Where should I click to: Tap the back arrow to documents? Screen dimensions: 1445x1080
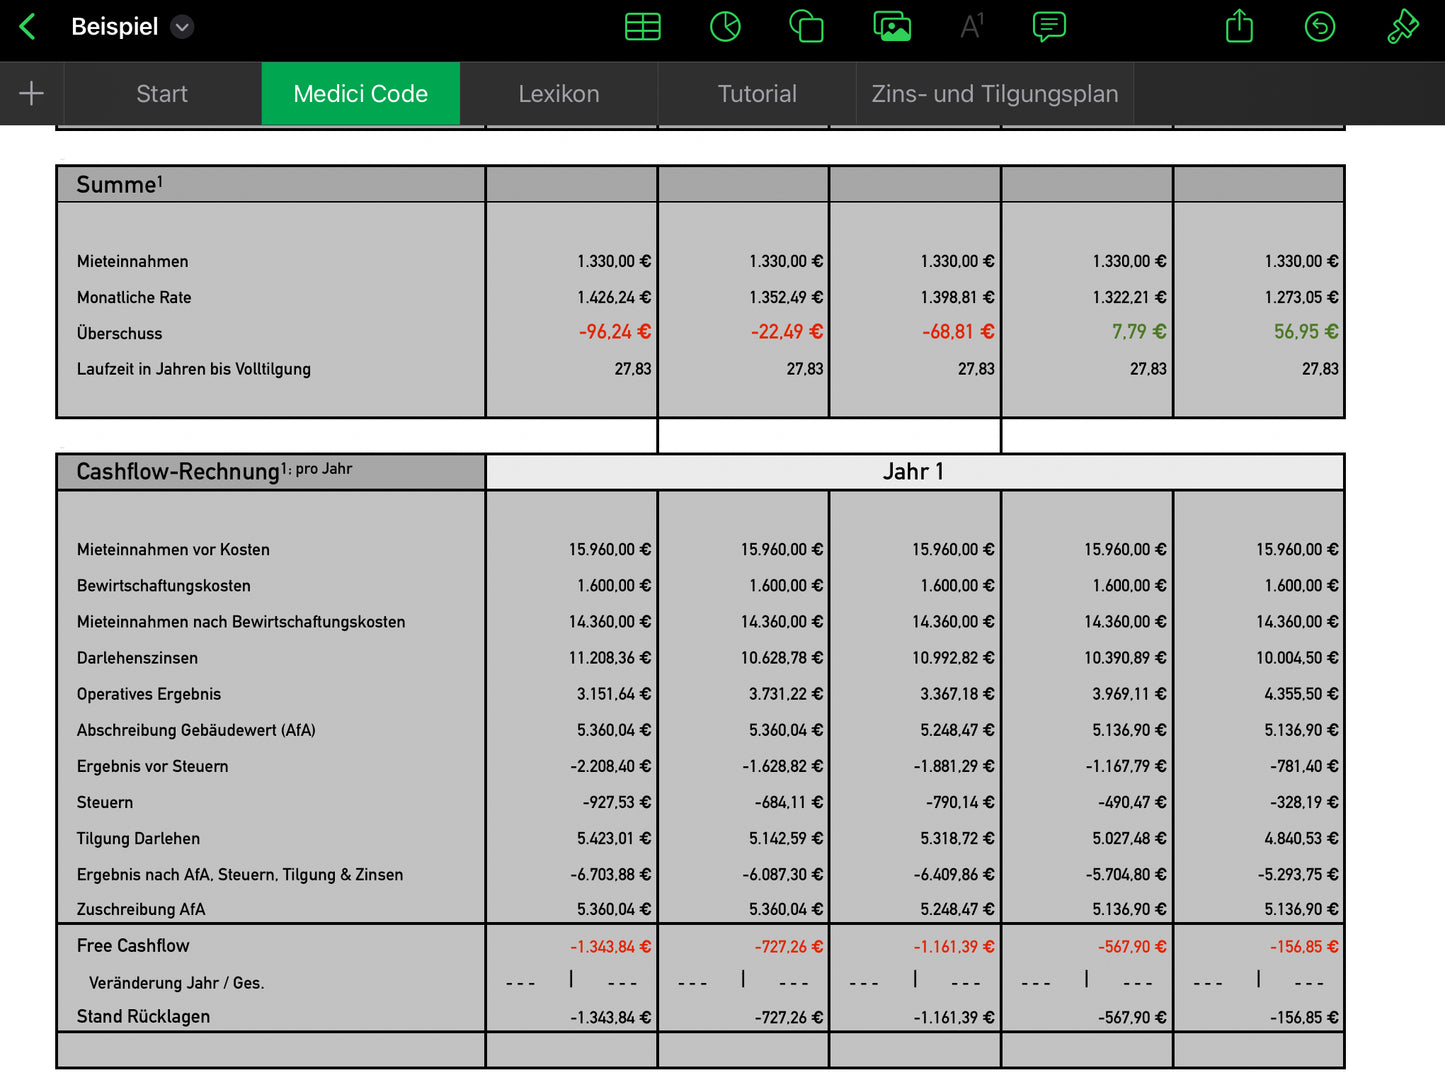(x=28, y=27)
